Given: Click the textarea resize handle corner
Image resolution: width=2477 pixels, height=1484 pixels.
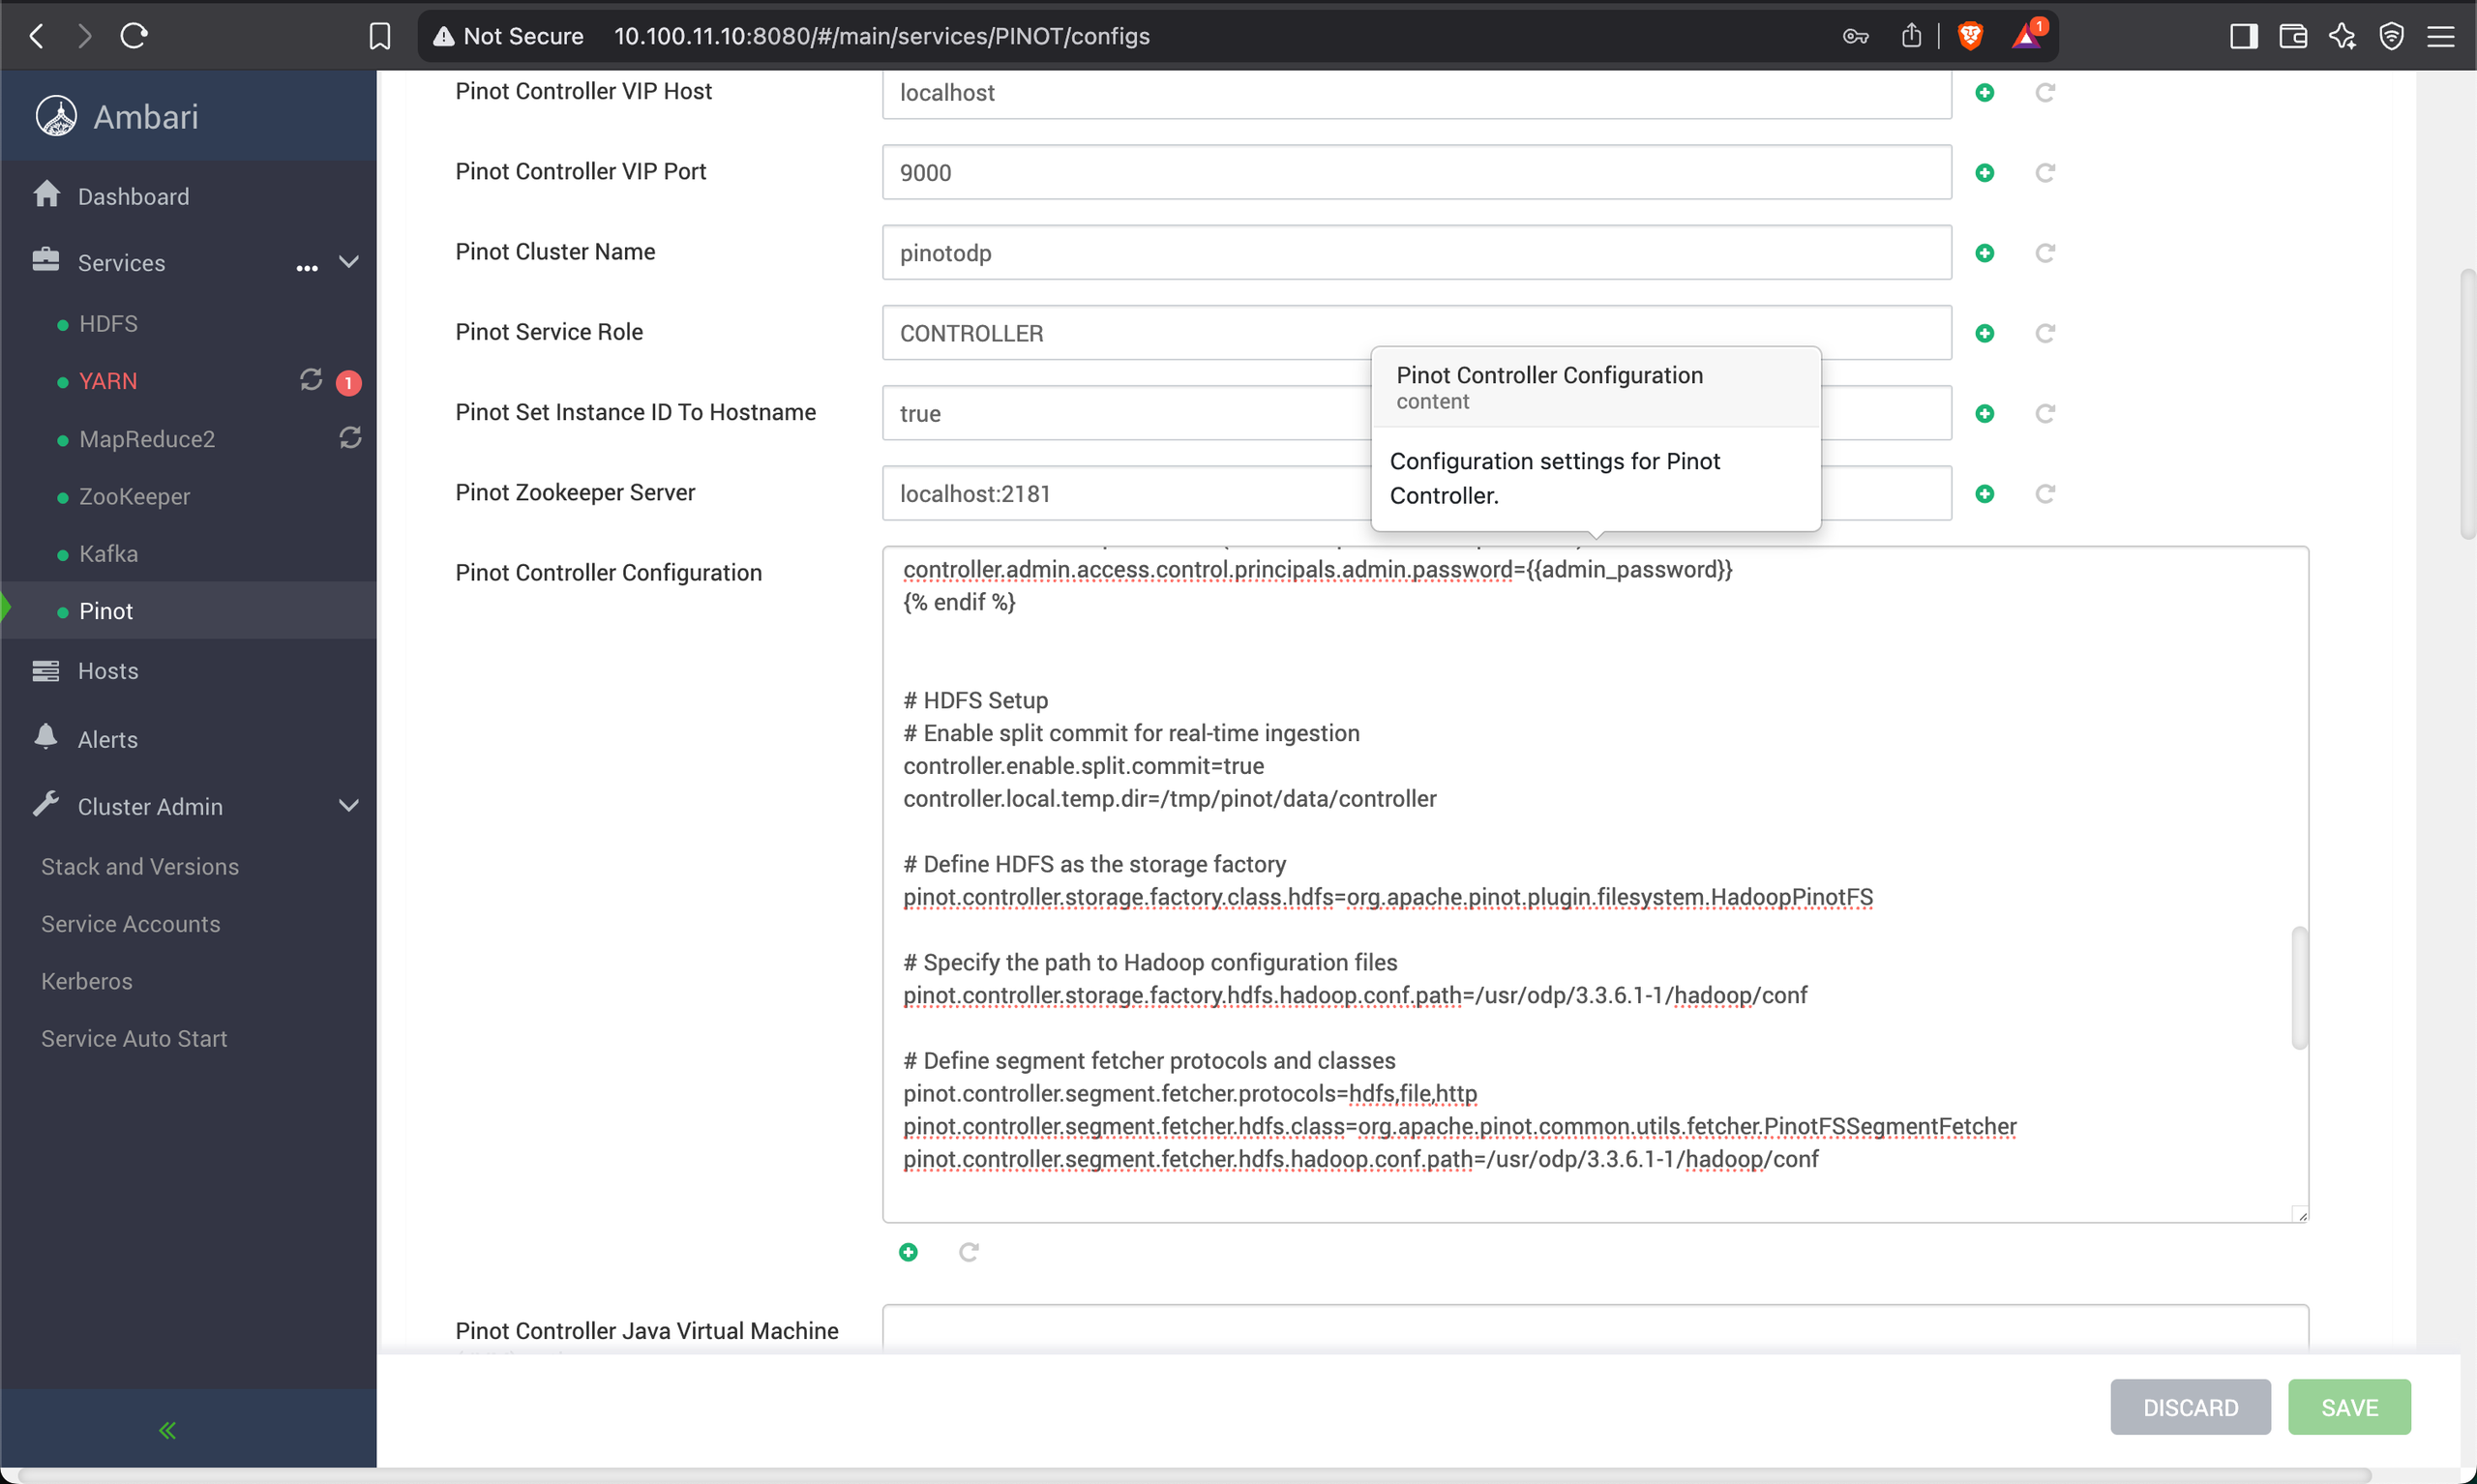Looking at the screenshot, I should click(2301, 1214).
